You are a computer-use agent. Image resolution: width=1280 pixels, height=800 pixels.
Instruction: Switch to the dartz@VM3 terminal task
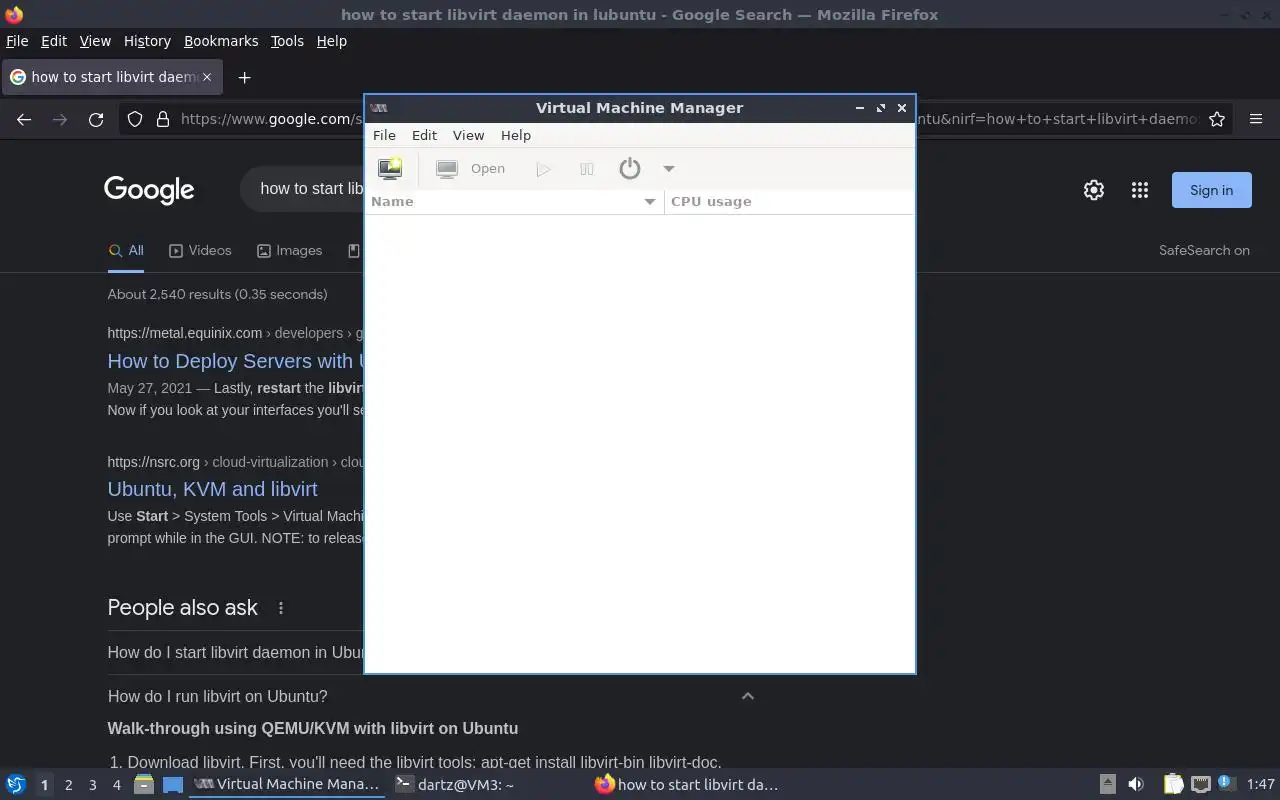pyautogui.click(x=455, y=785)
